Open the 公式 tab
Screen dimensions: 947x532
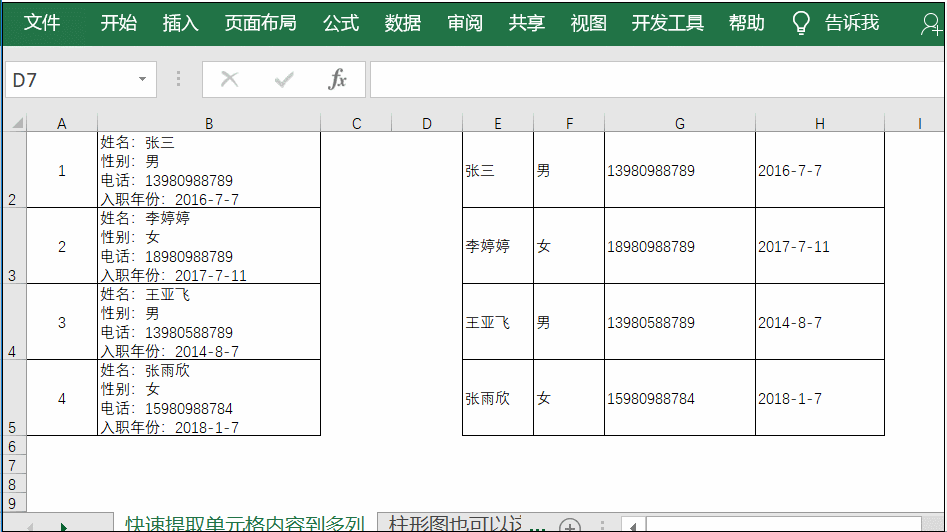341,23
